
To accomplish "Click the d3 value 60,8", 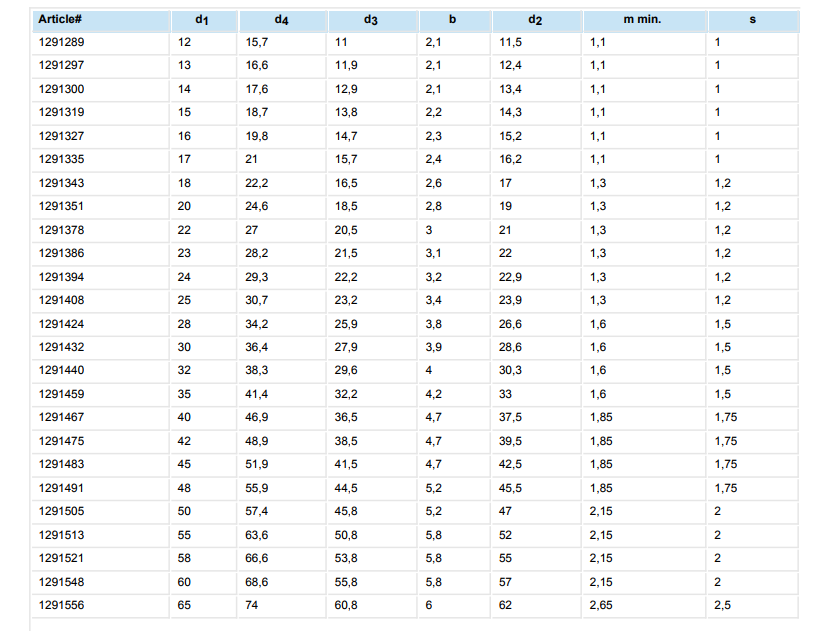I will (x=346, y=605).
